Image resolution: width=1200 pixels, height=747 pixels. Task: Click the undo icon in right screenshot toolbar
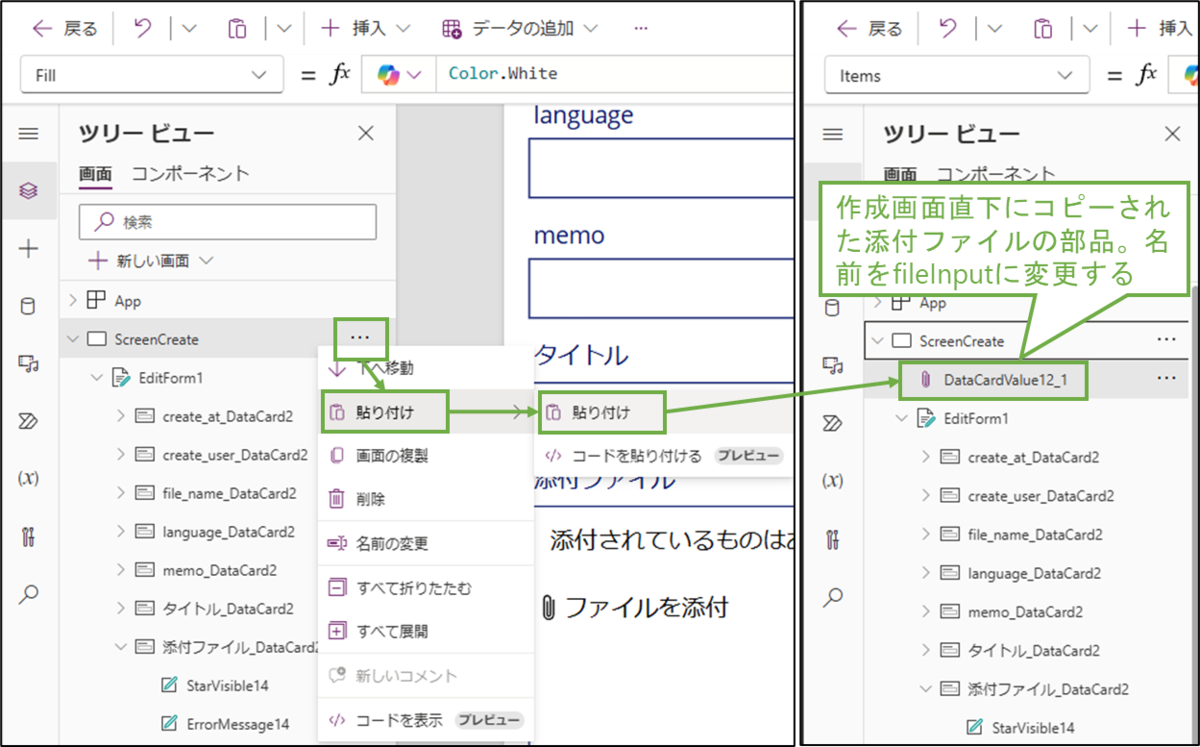coord(948,29)
